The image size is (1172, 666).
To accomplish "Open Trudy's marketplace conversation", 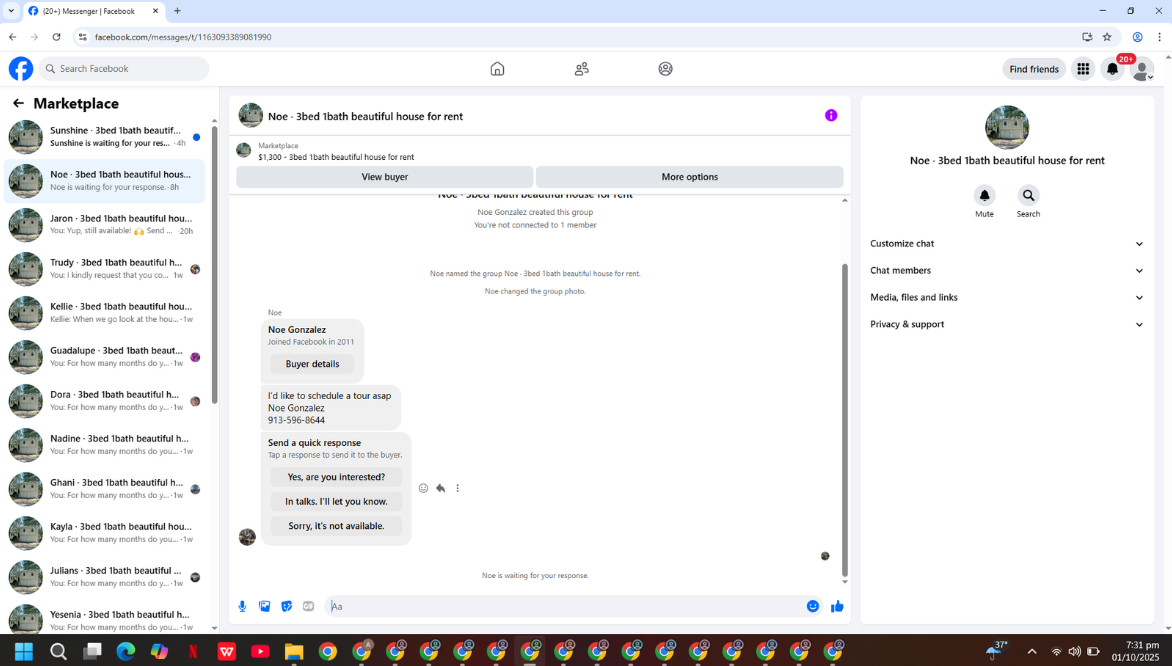I will 105,268.
